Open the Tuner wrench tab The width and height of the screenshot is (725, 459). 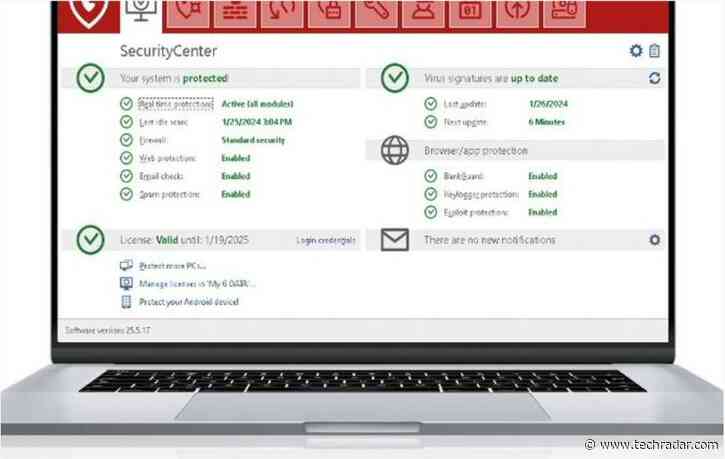tap(376, 13)
